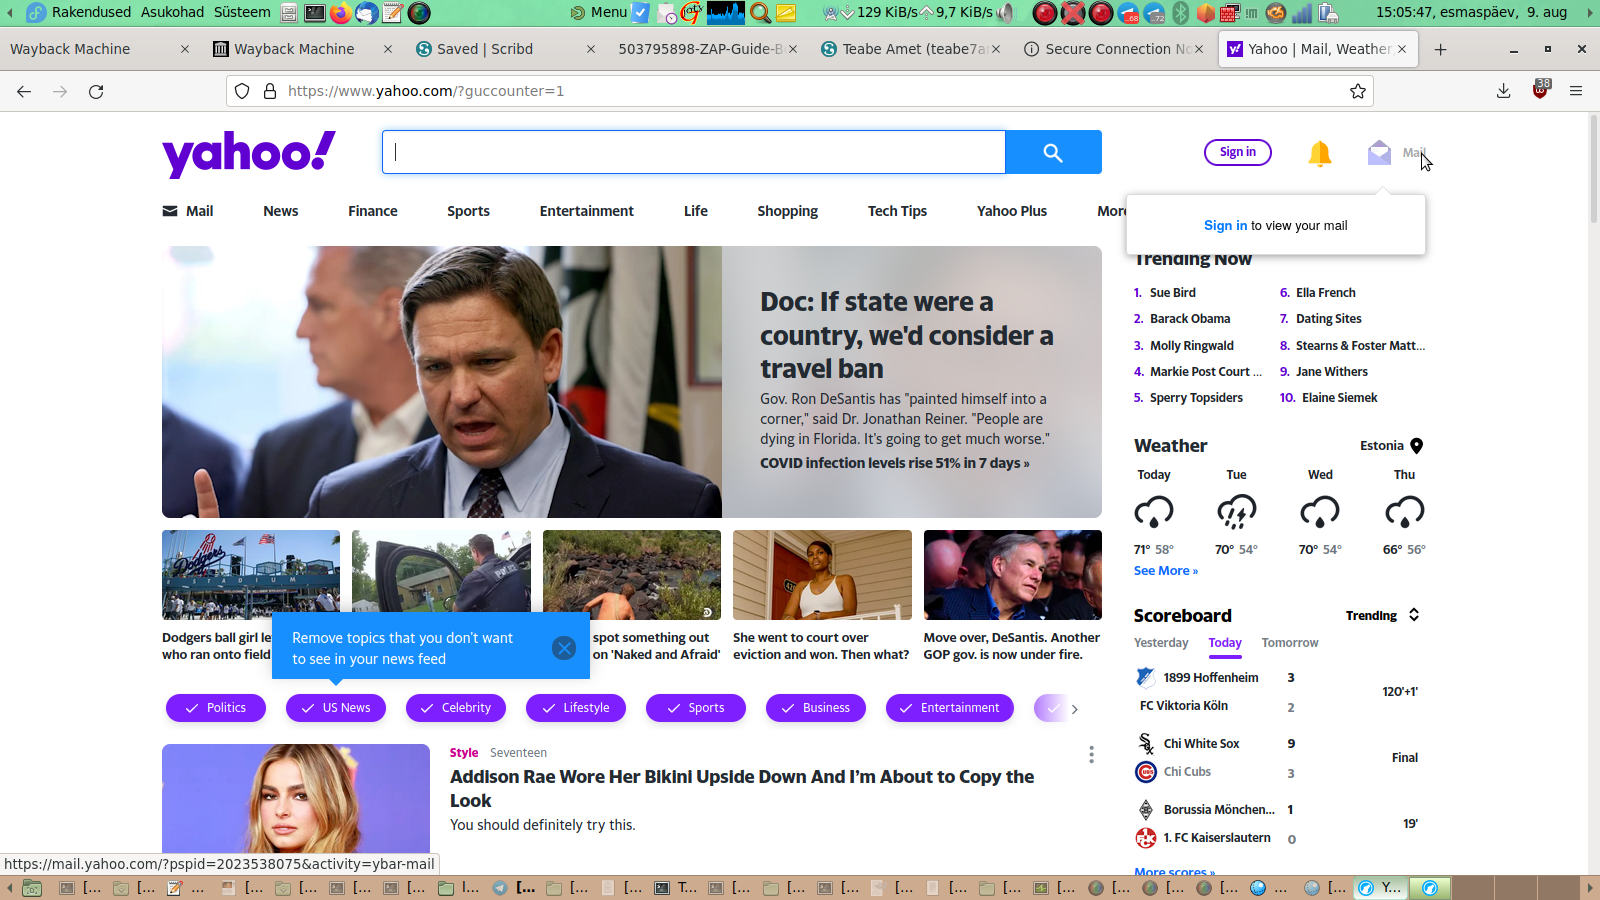1600x900 pixels.
Task: Click inside the Yahoo search field
Action: click(694, 152)
